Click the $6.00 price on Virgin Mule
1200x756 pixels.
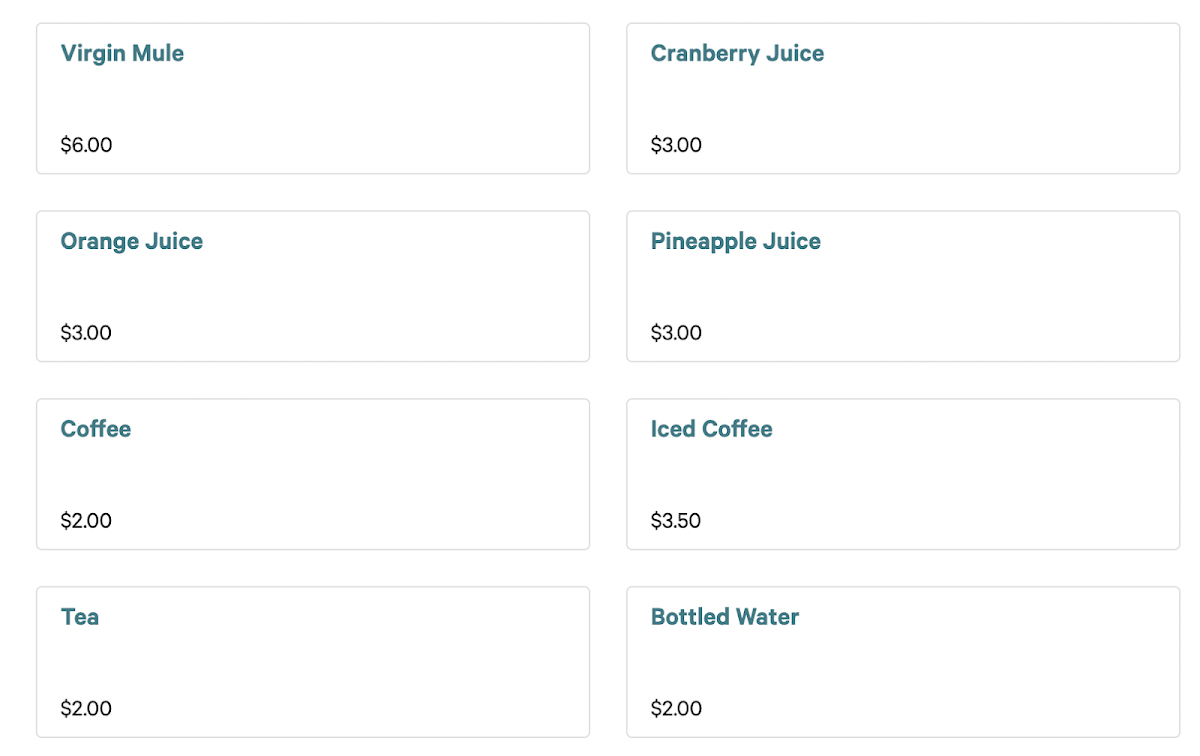point(86,145)
